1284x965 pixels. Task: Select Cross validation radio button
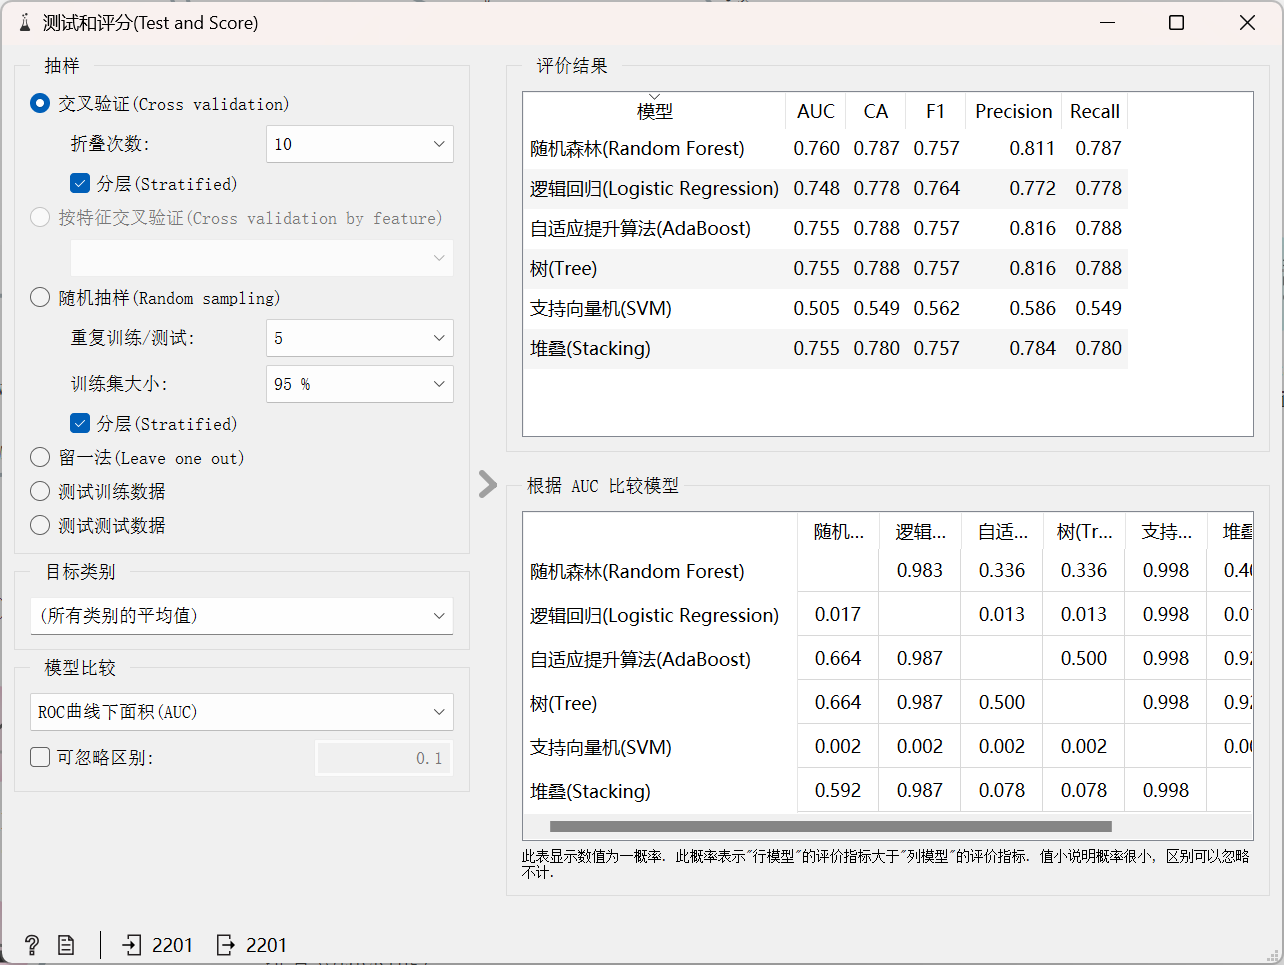pyautogui.click(x=40, y=103)
